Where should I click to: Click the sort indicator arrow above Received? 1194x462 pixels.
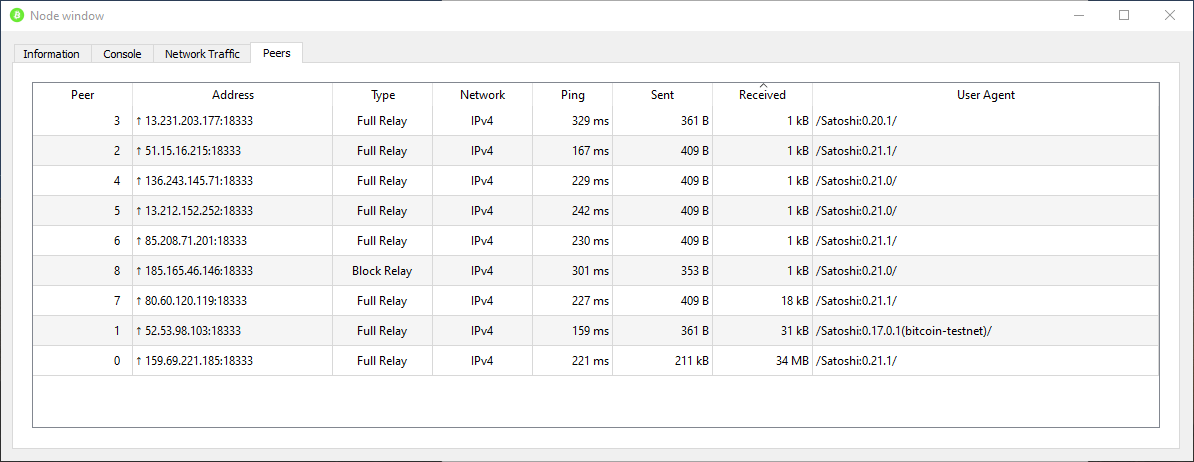763,86
